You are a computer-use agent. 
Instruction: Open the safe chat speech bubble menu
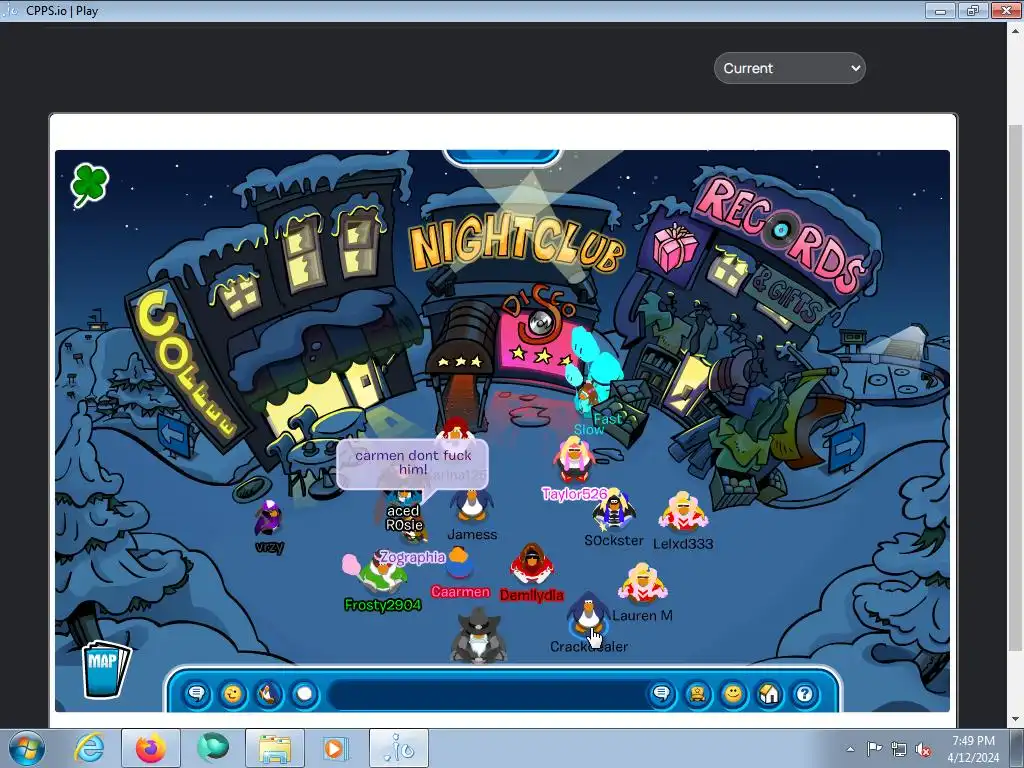pos(197,694)
